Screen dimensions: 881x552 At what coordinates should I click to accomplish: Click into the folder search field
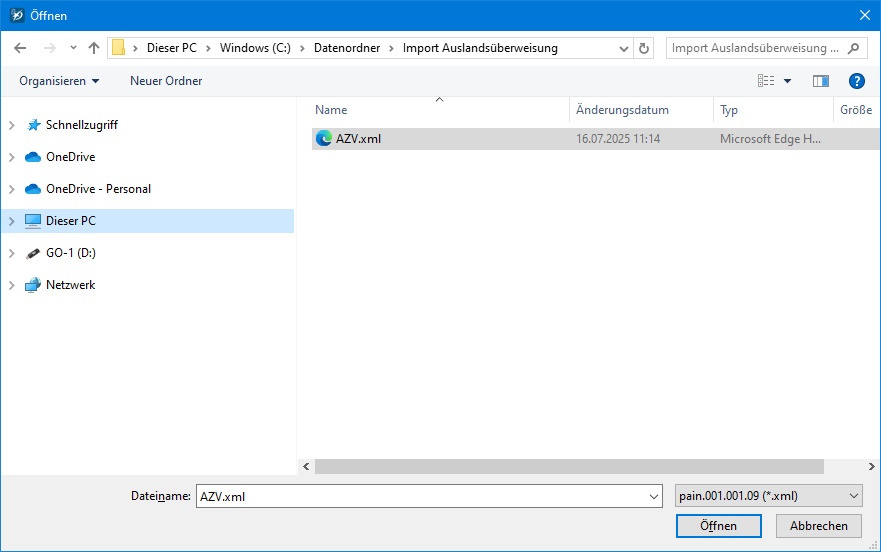(755, 48)
